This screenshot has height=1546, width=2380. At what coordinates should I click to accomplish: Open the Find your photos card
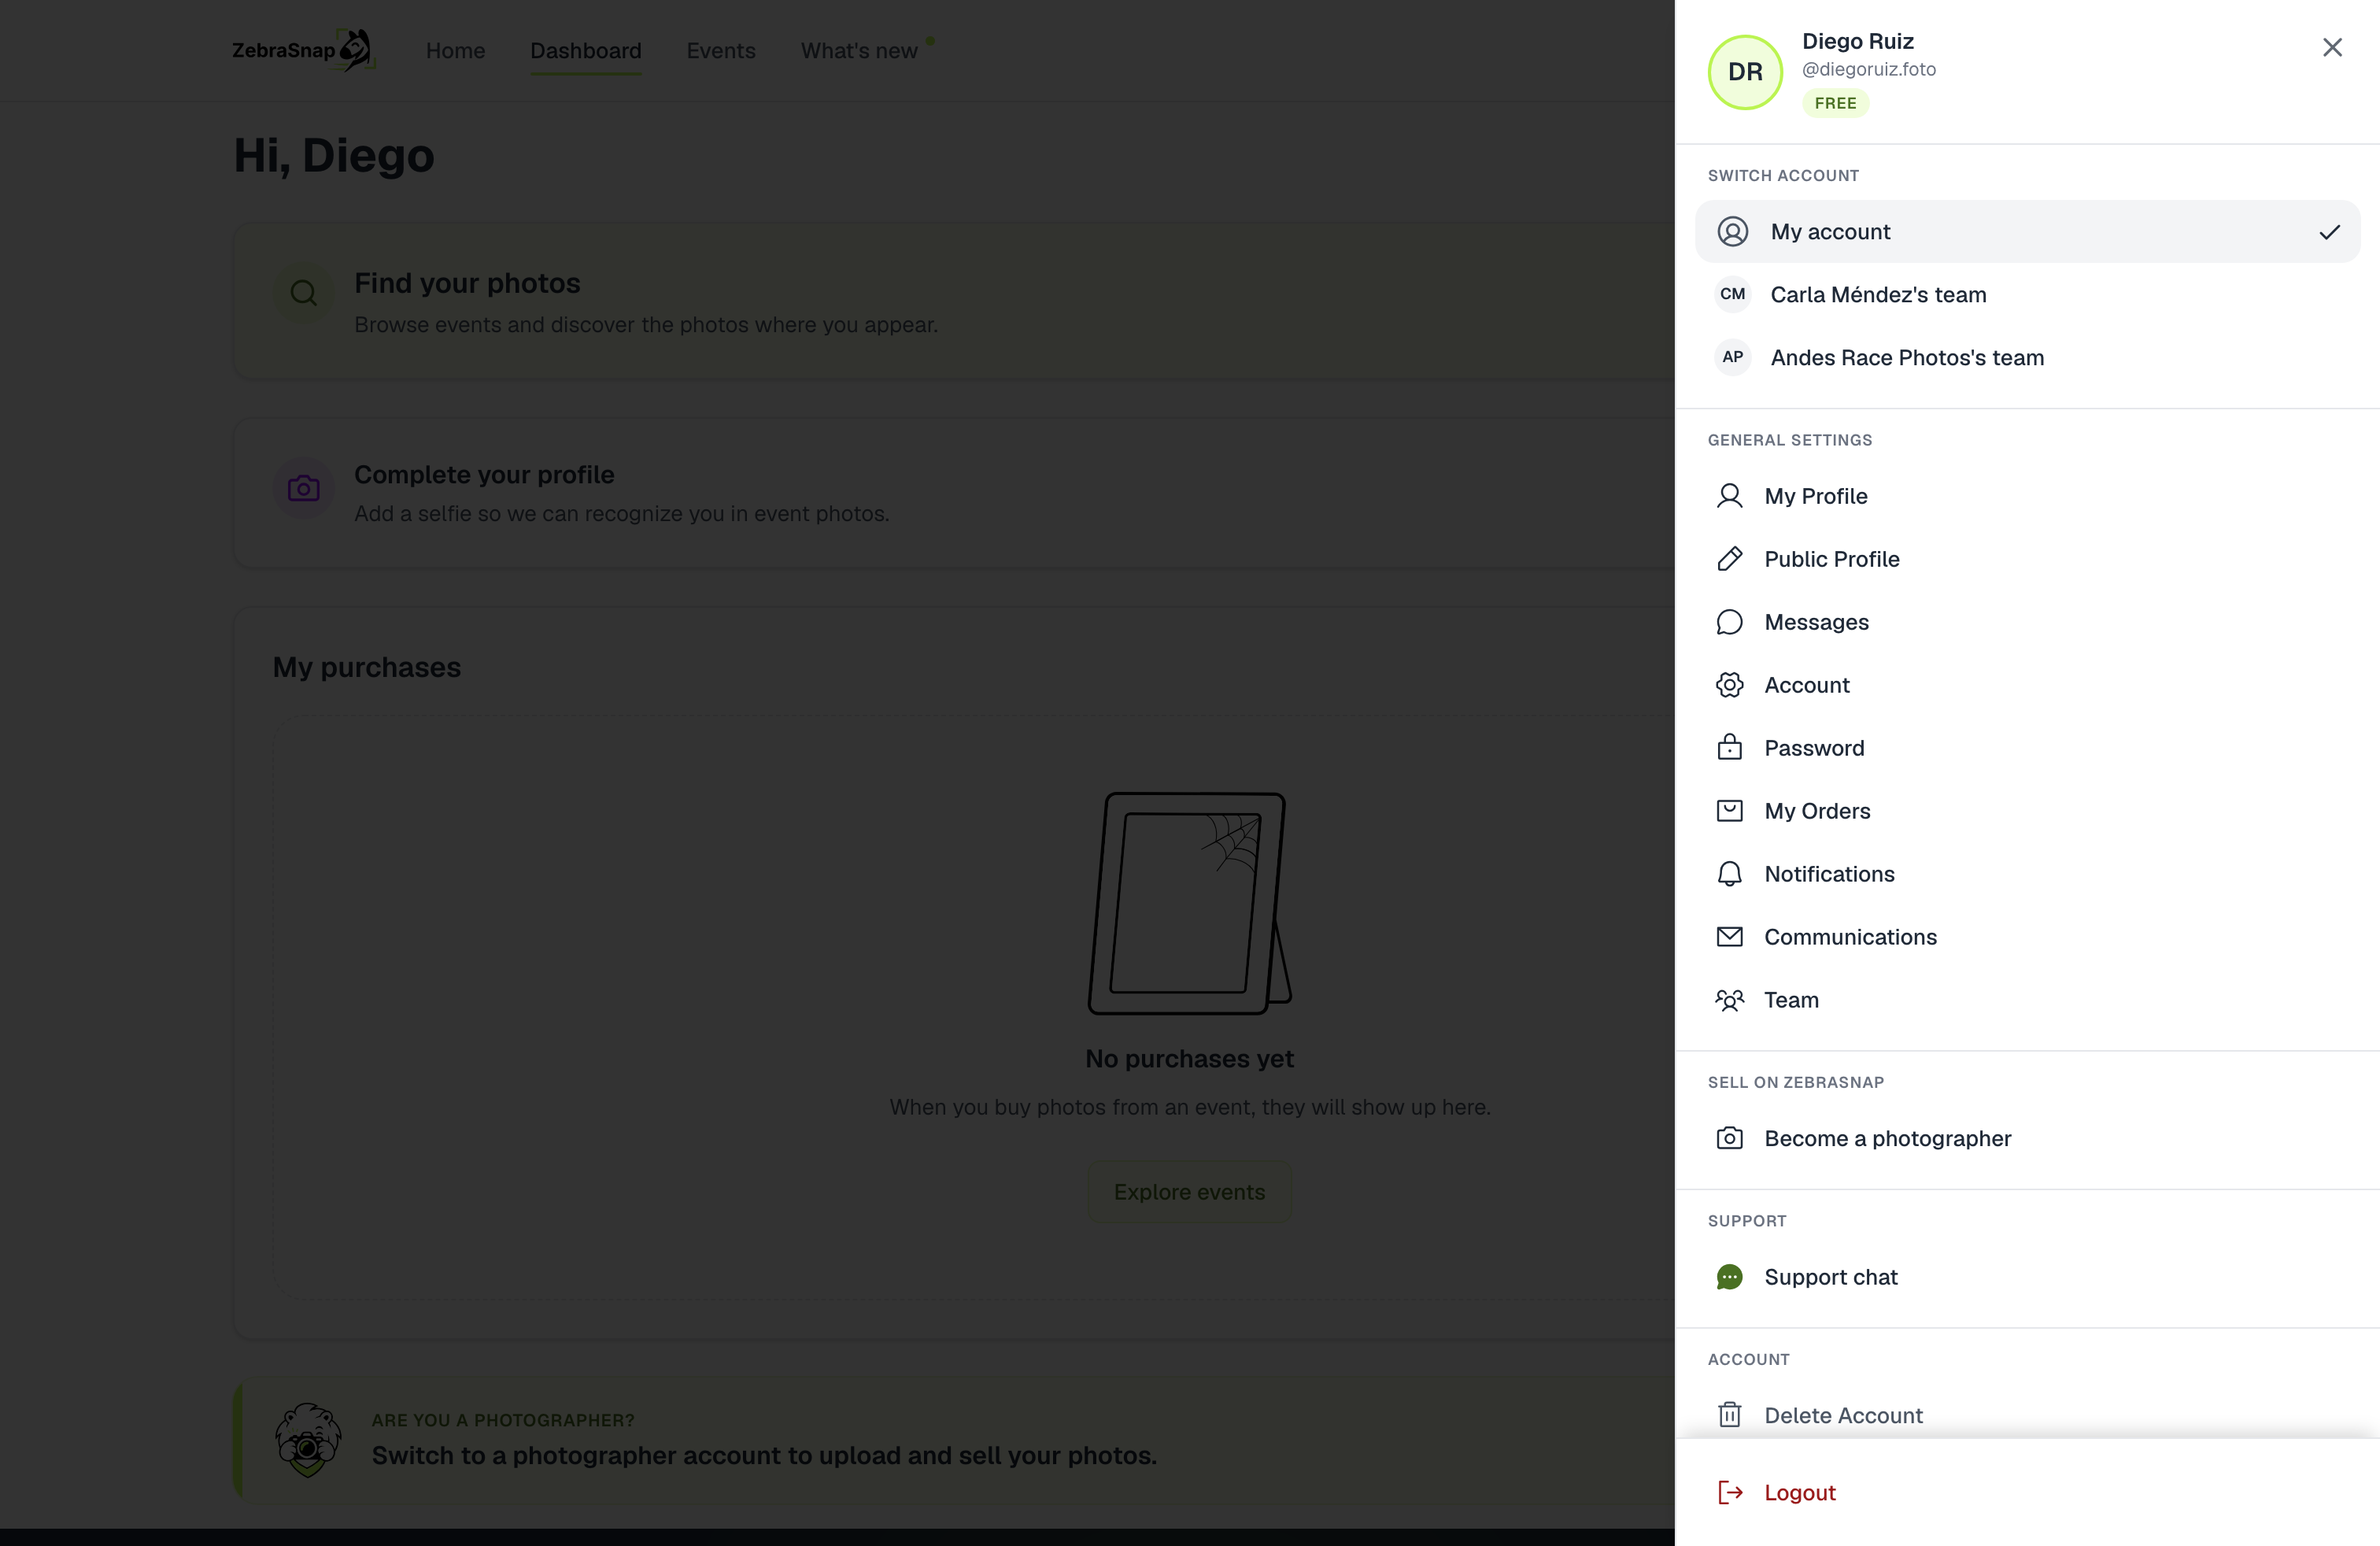(954, 300)
